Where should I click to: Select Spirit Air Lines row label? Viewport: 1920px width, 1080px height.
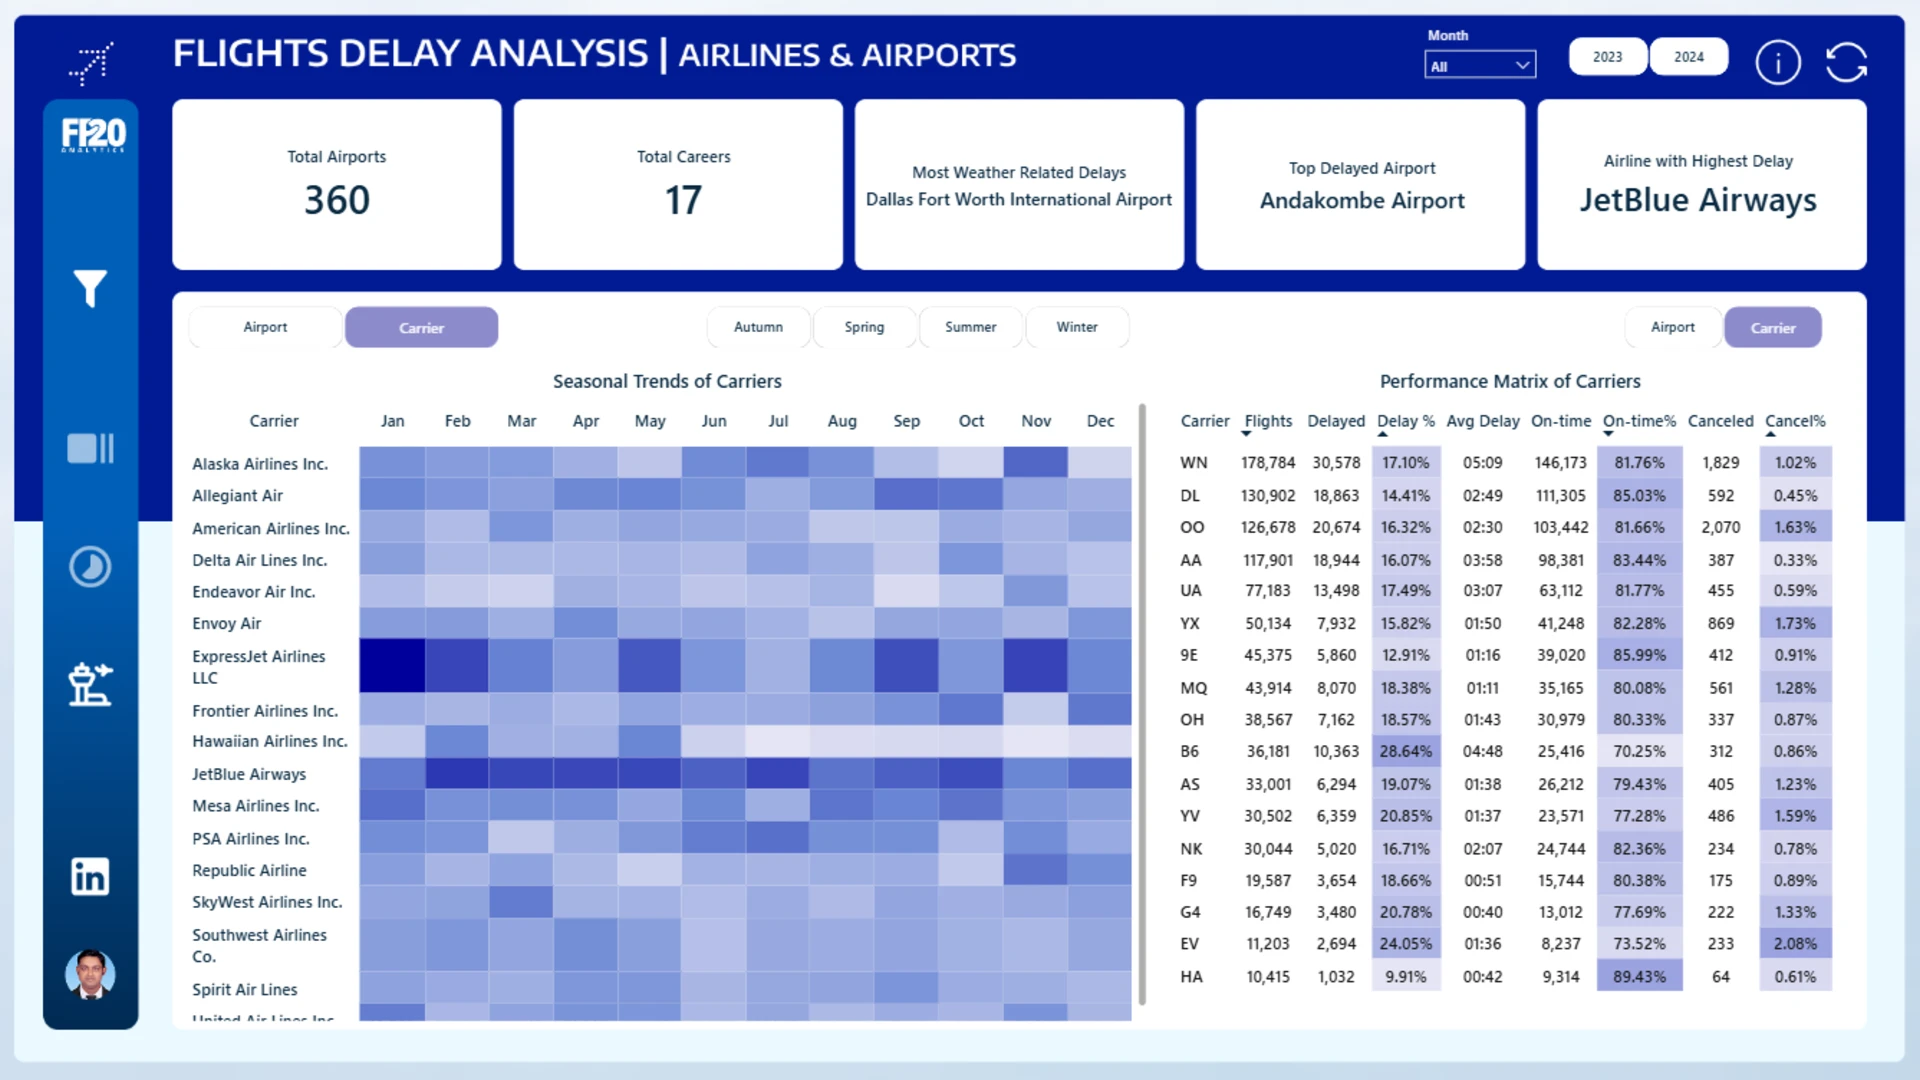245,989
